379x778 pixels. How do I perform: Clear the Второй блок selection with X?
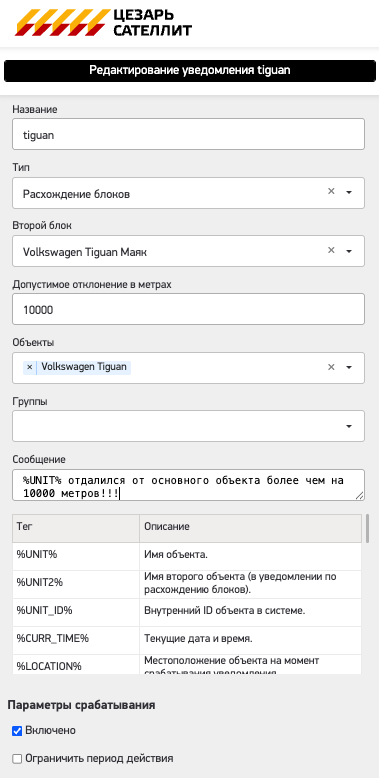click(x=331, y=251)
